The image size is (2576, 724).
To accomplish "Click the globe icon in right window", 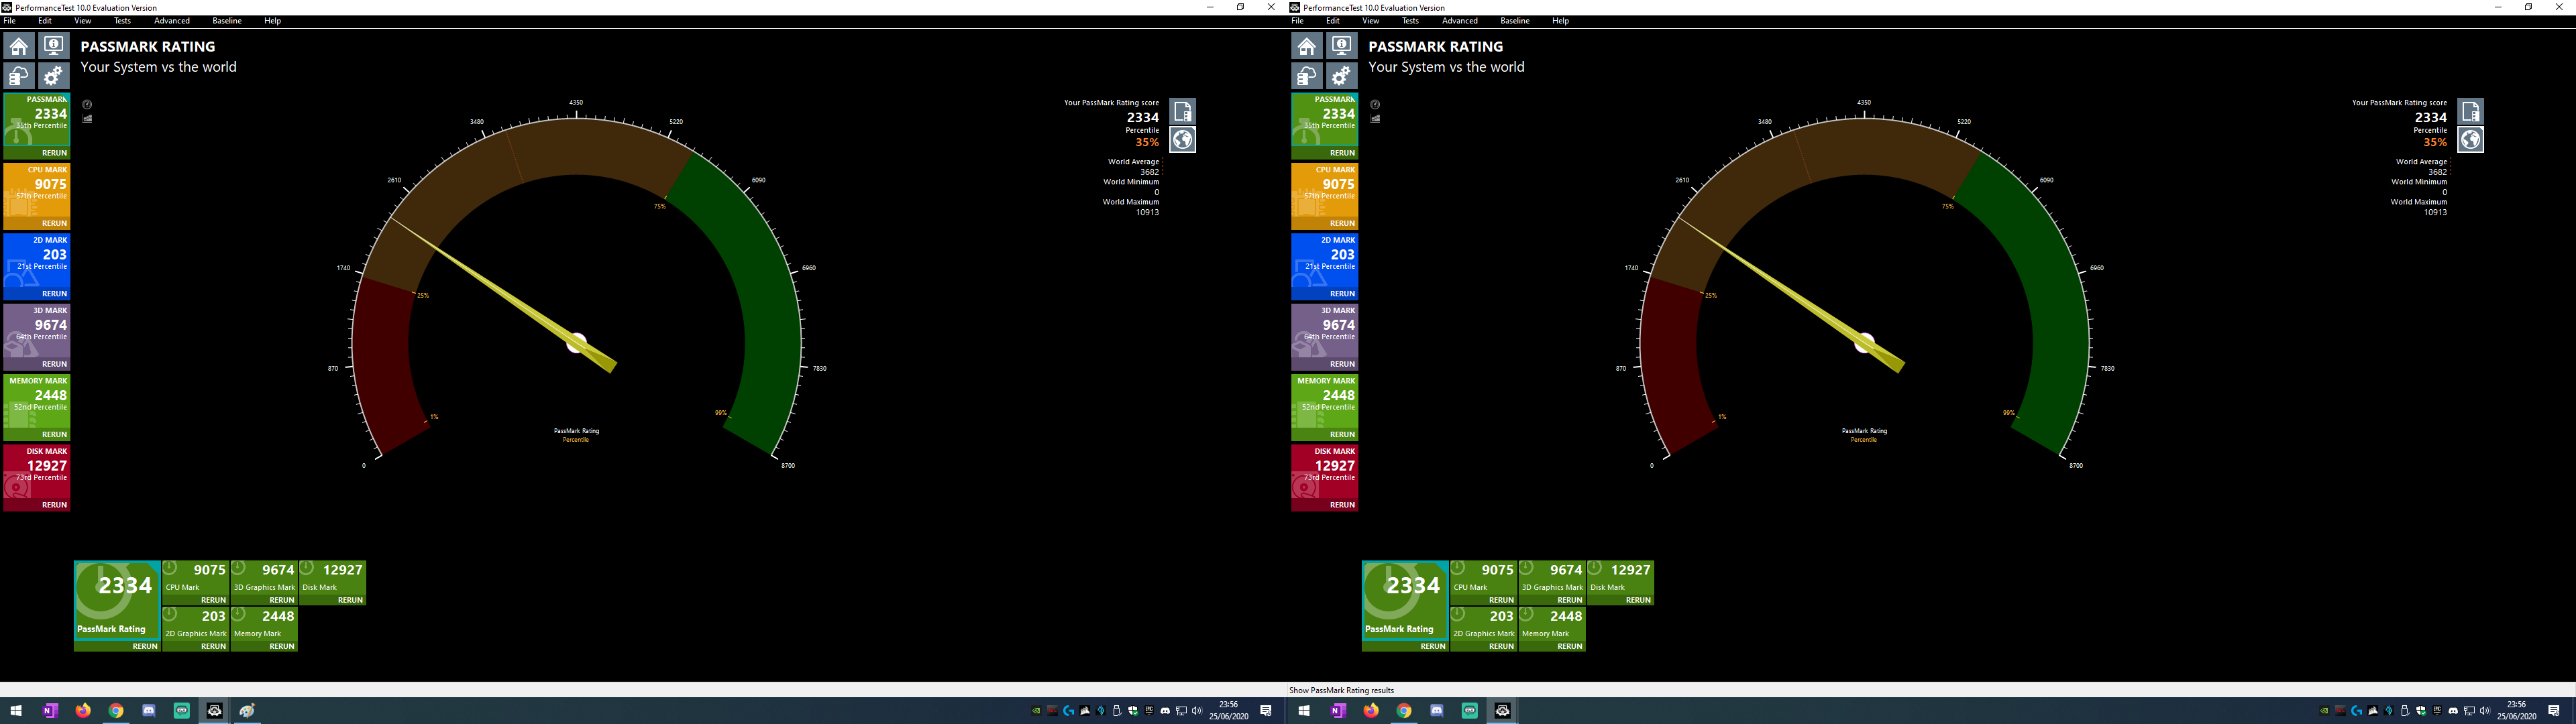I will click(2471, 140).
